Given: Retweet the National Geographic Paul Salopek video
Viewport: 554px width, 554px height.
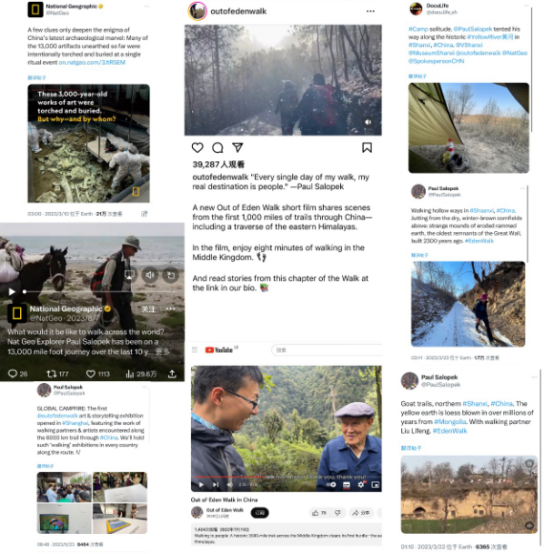Looking at the screenshot, I should (x=52, y=373).
